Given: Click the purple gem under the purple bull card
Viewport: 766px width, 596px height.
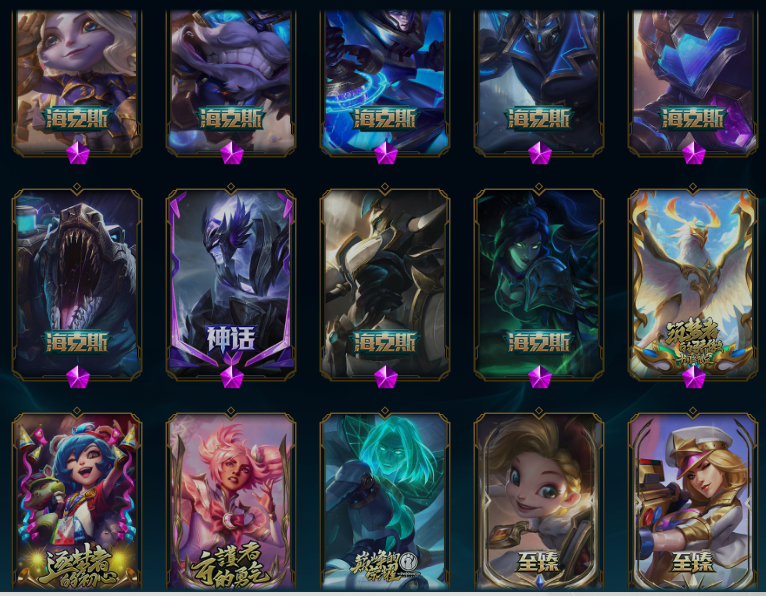Looking at the screenshot, I should [232, 153].
